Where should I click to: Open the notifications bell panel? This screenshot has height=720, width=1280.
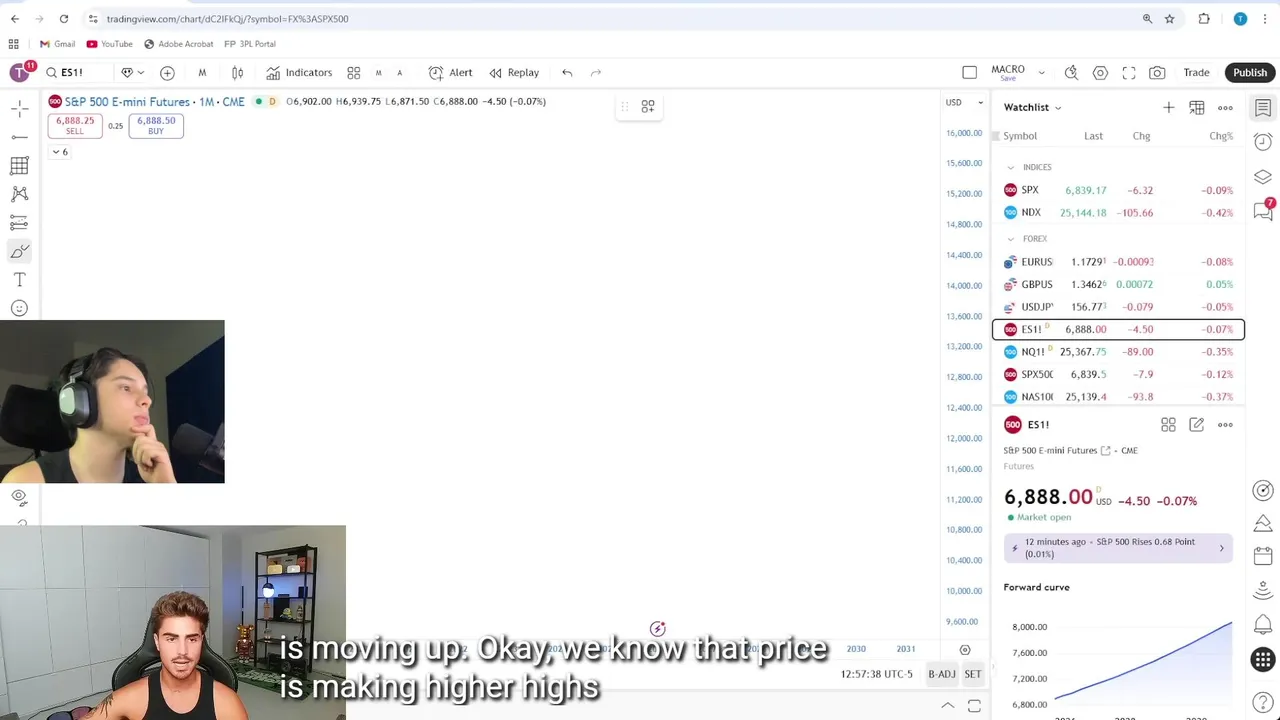point(1263,625)
